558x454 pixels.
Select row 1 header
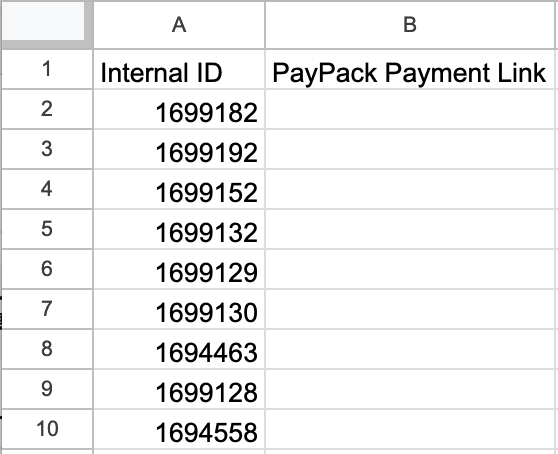[47, 69]
